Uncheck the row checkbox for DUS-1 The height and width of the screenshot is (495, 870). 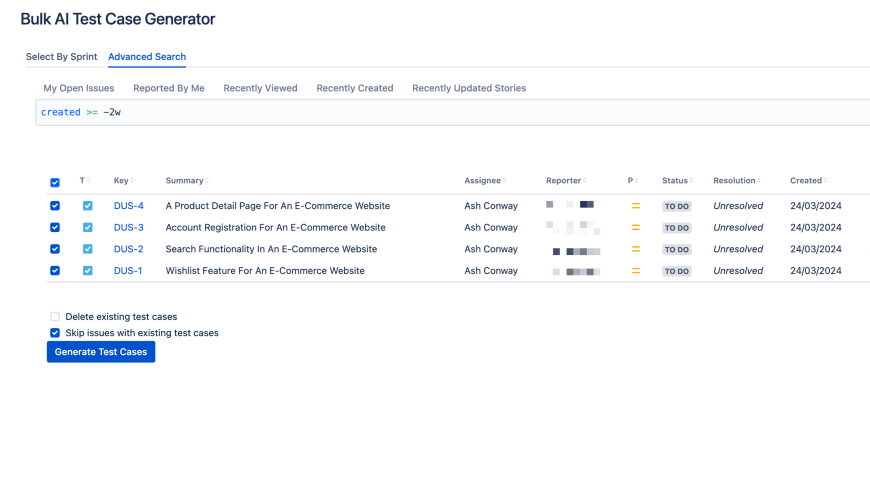click(x=55, y=271)
